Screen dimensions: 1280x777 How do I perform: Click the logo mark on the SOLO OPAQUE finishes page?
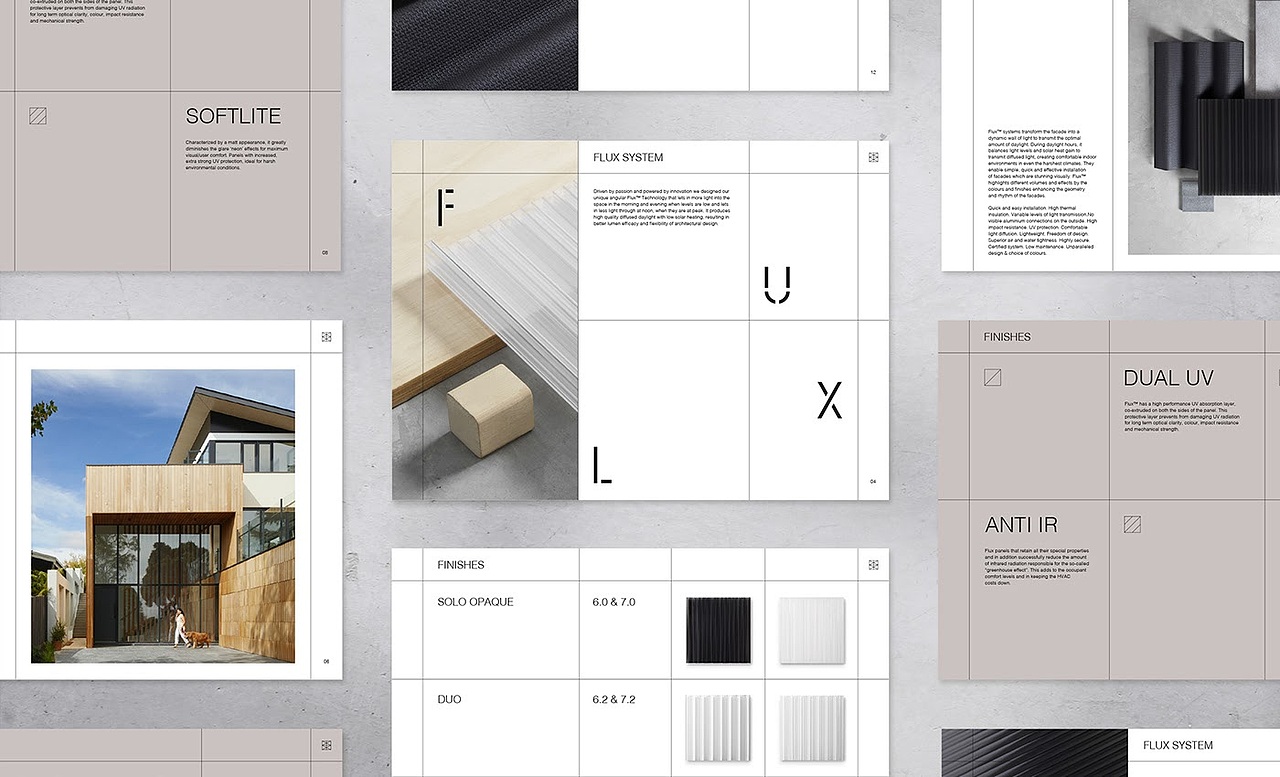(873, 565)
